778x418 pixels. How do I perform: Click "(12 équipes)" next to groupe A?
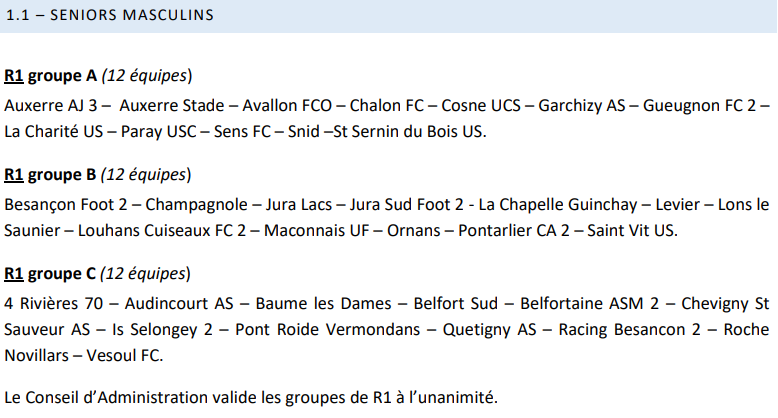tap(147, 76)
